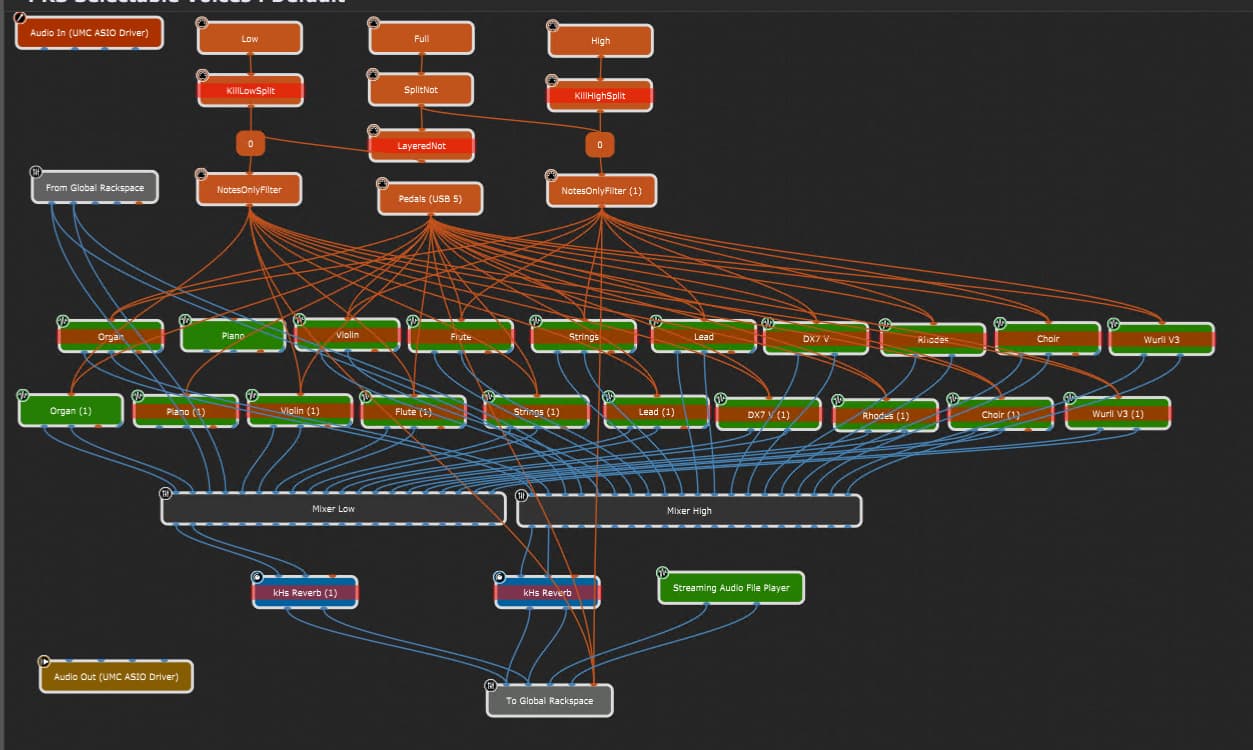The image size is (1253, 750).
Task: Click the instrument icon on the Violin block
Action: [299, 319]
